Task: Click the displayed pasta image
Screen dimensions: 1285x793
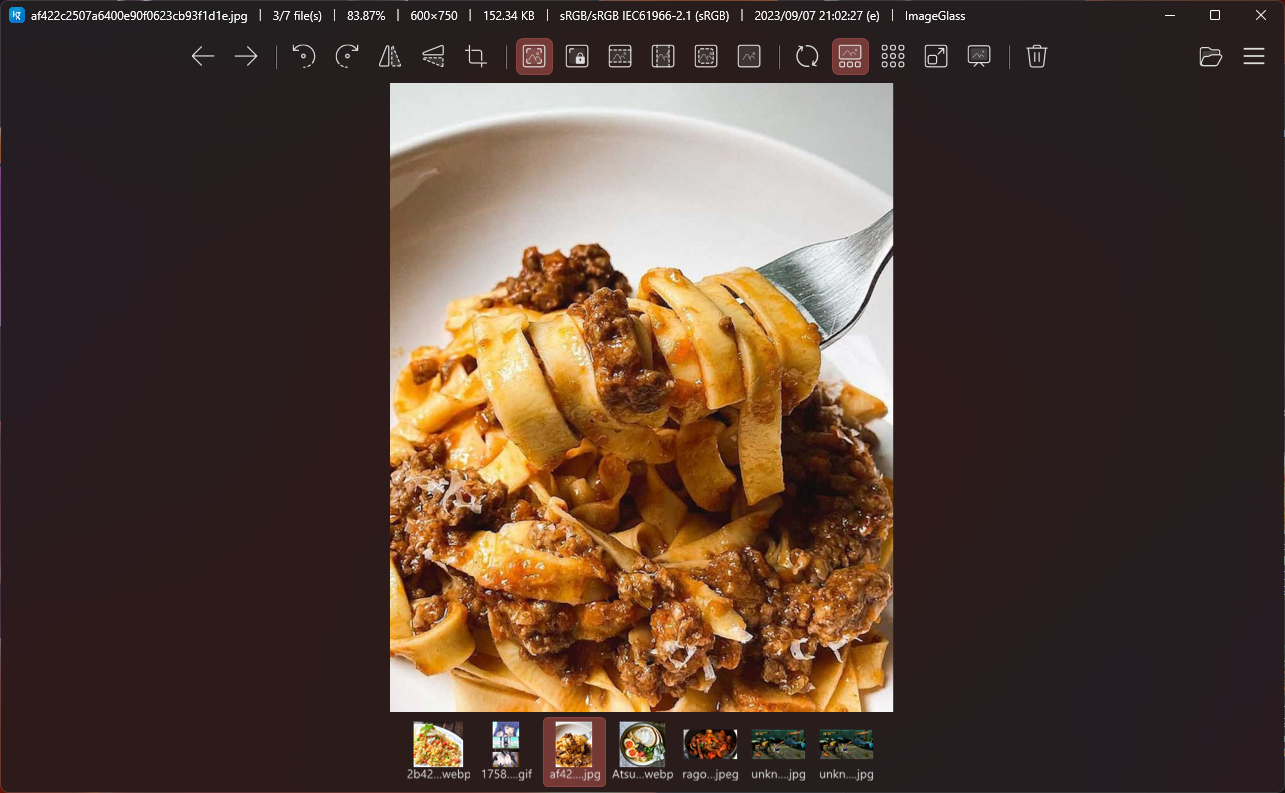Action: (641, 397)
